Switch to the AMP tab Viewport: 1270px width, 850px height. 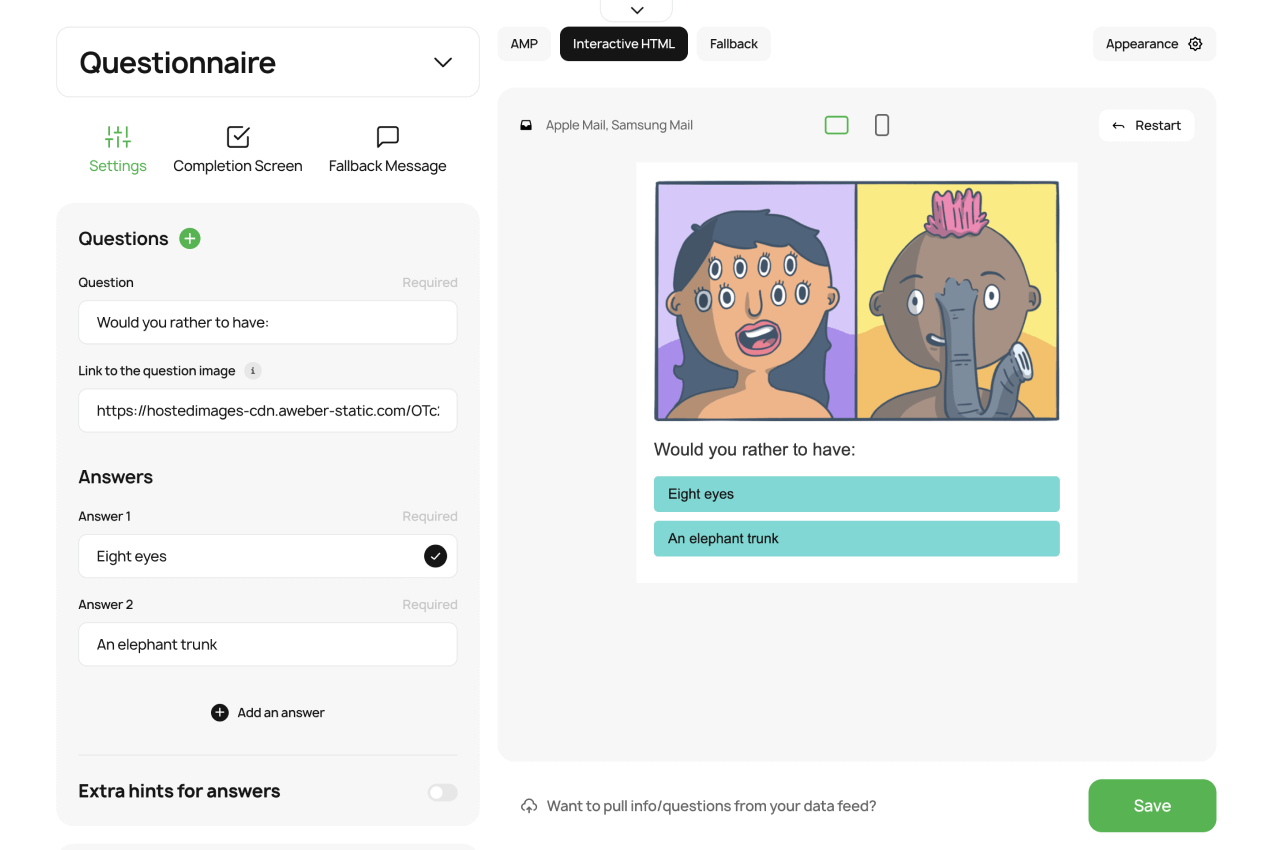tap(524, 44)
